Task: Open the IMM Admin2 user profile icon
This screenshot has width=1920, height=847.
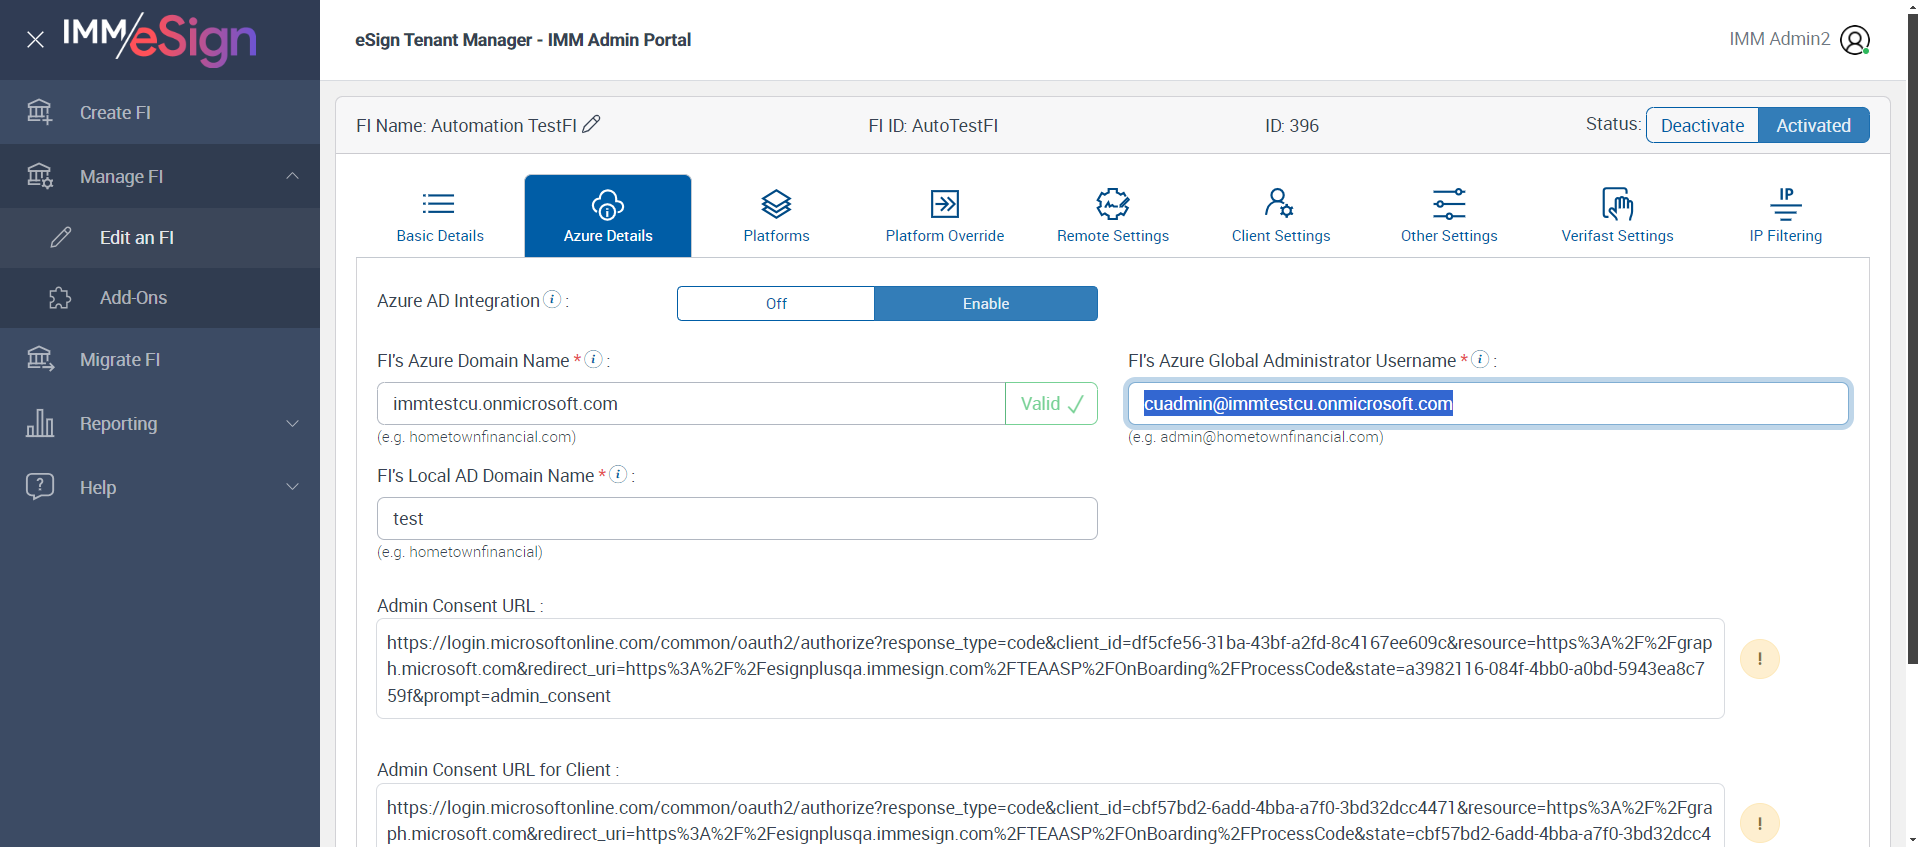Action: tap(1855, 40)
